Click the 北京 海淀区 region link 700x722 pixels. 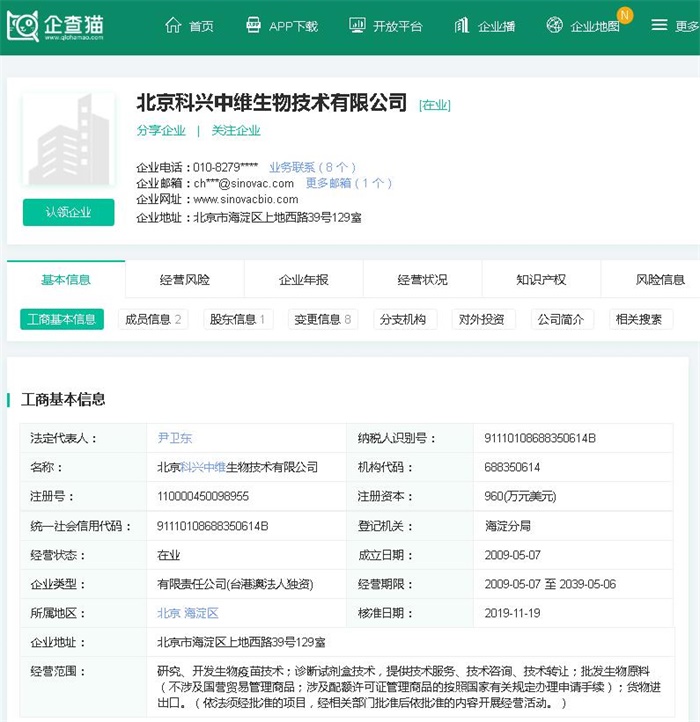coord(188,613)
